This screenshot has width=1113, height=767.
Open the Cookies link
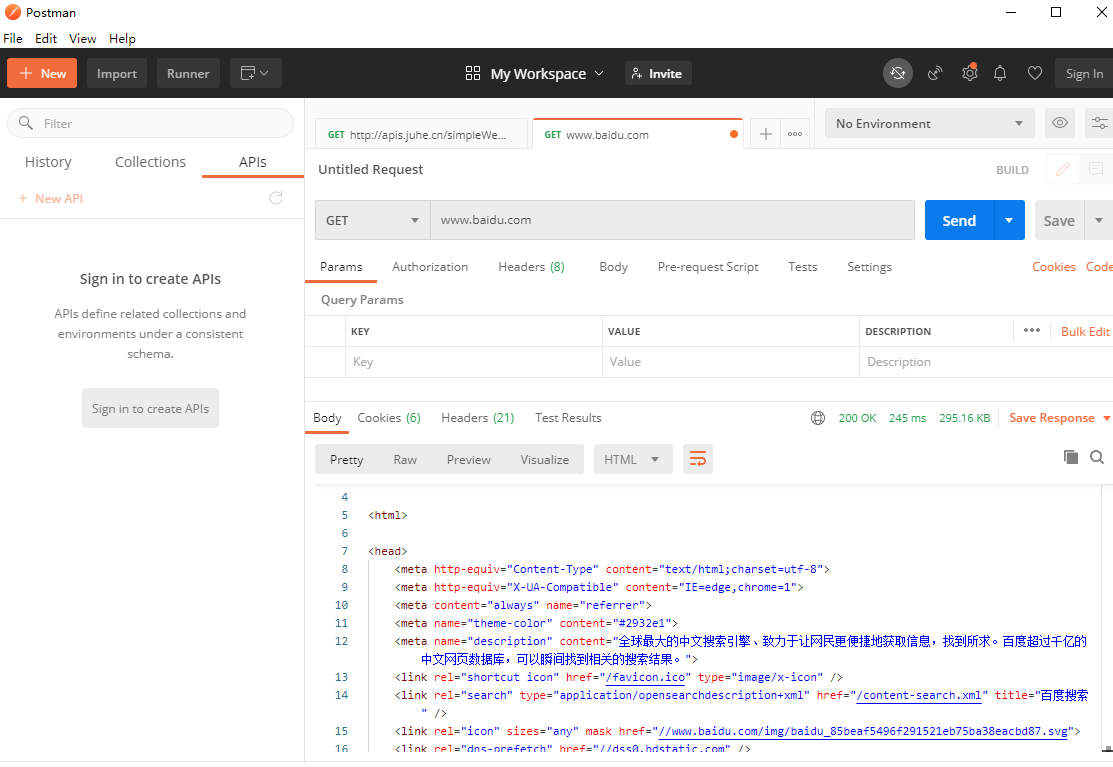point(1053,267)
